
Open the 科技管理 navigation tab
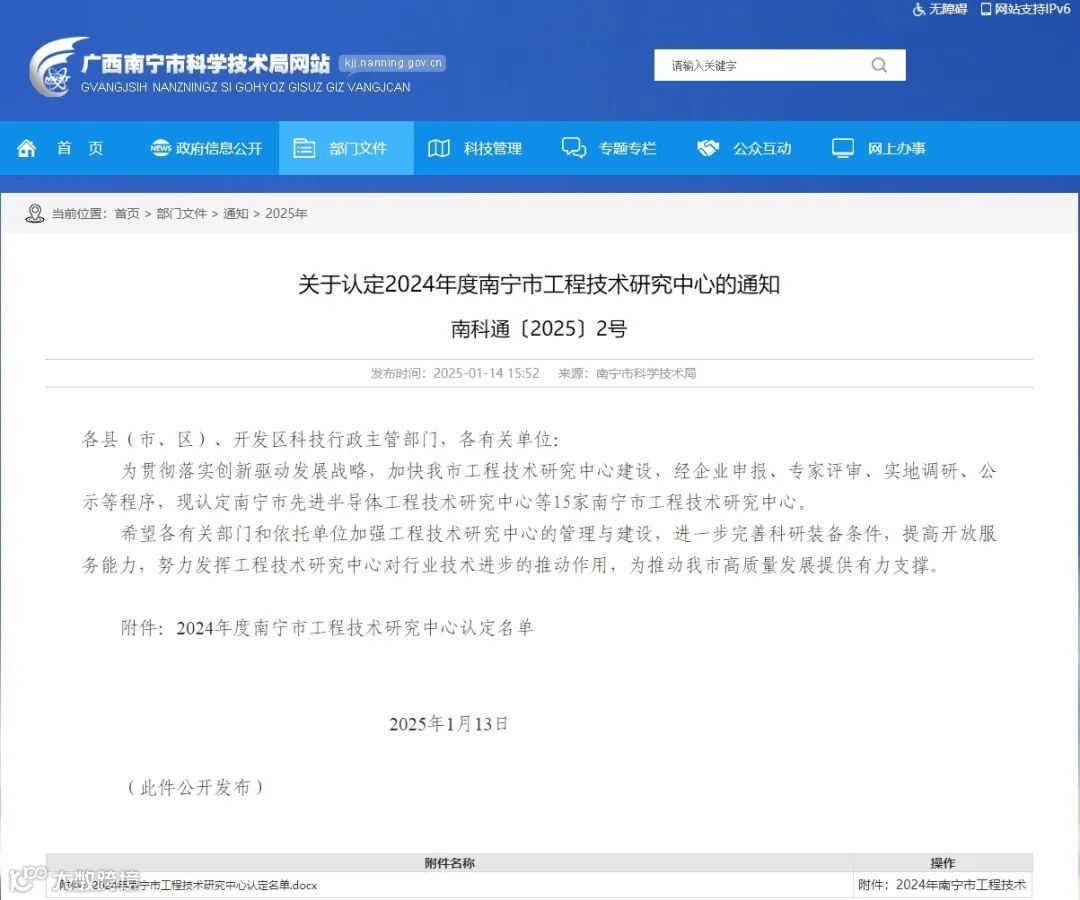click(492, 148)
